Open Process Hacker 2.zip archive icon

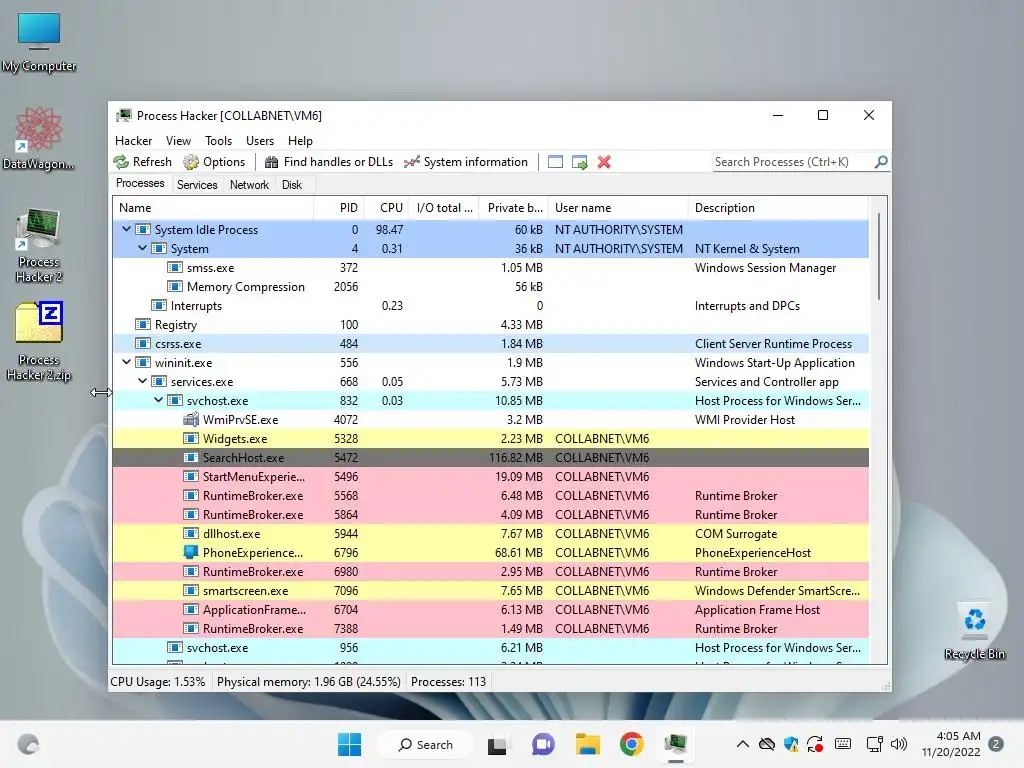pos(39,342)
